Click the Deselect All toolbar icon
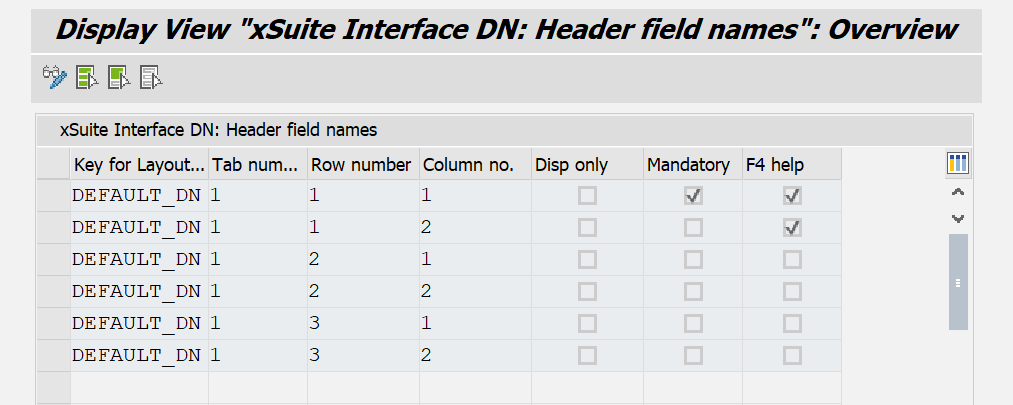This screenshot has width=1013, height=405. [151, 77]
